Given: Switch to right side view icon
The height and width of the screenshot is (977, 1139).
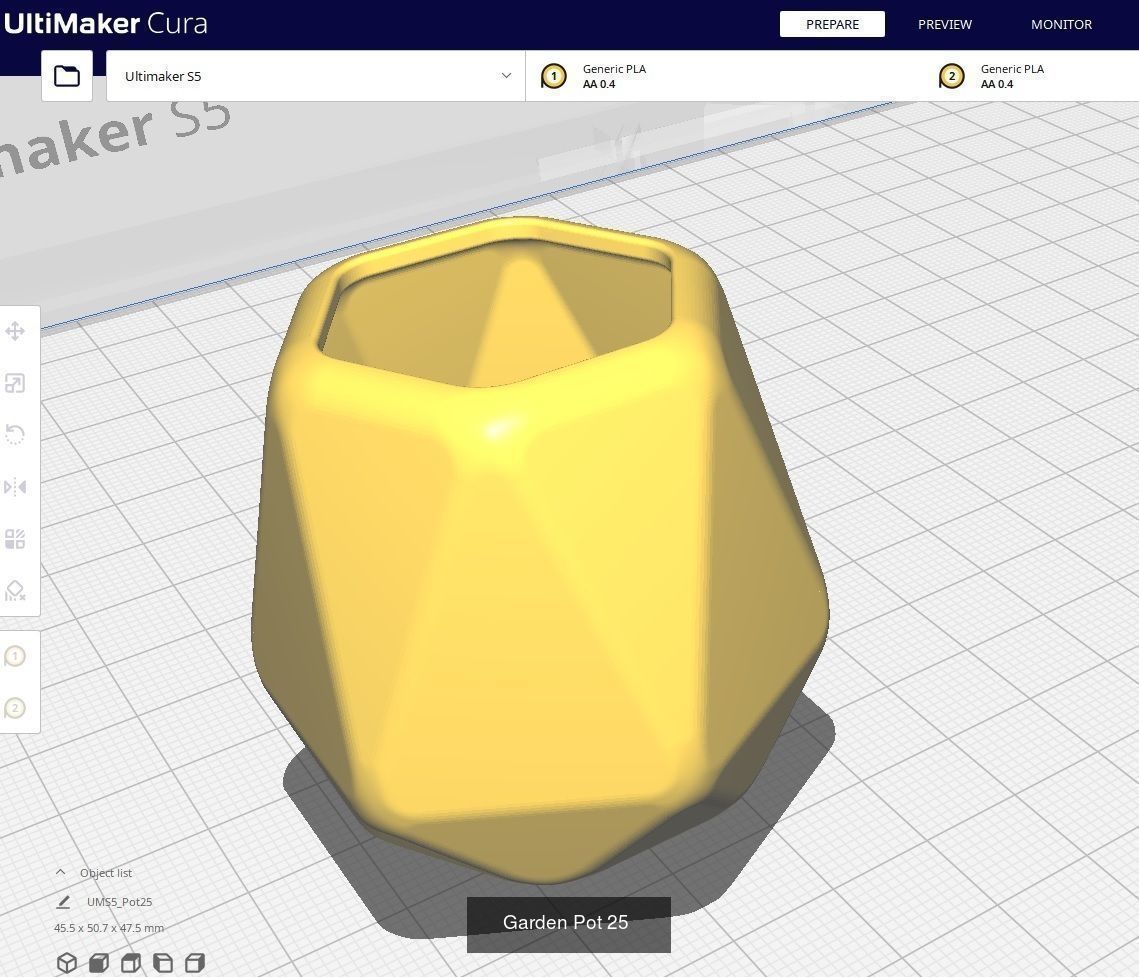Looking at the screenshot, I should coord(195,963).
